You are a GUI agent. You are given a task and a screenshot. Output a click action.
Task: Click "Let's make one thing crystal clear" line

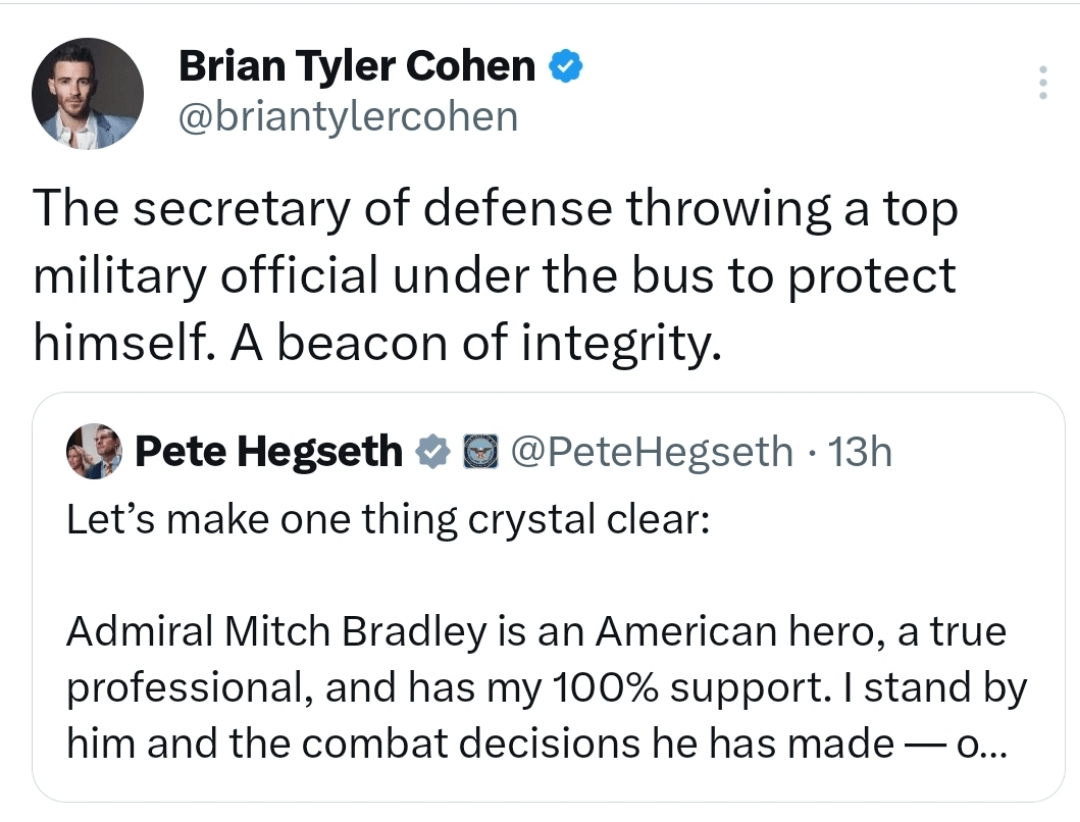388,520
